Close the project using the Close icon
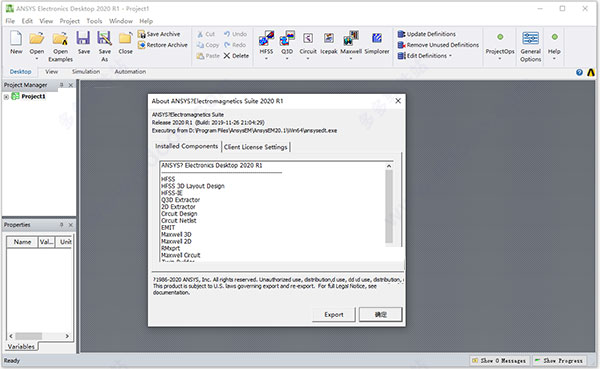600x369 pixels. coord(125,38)
